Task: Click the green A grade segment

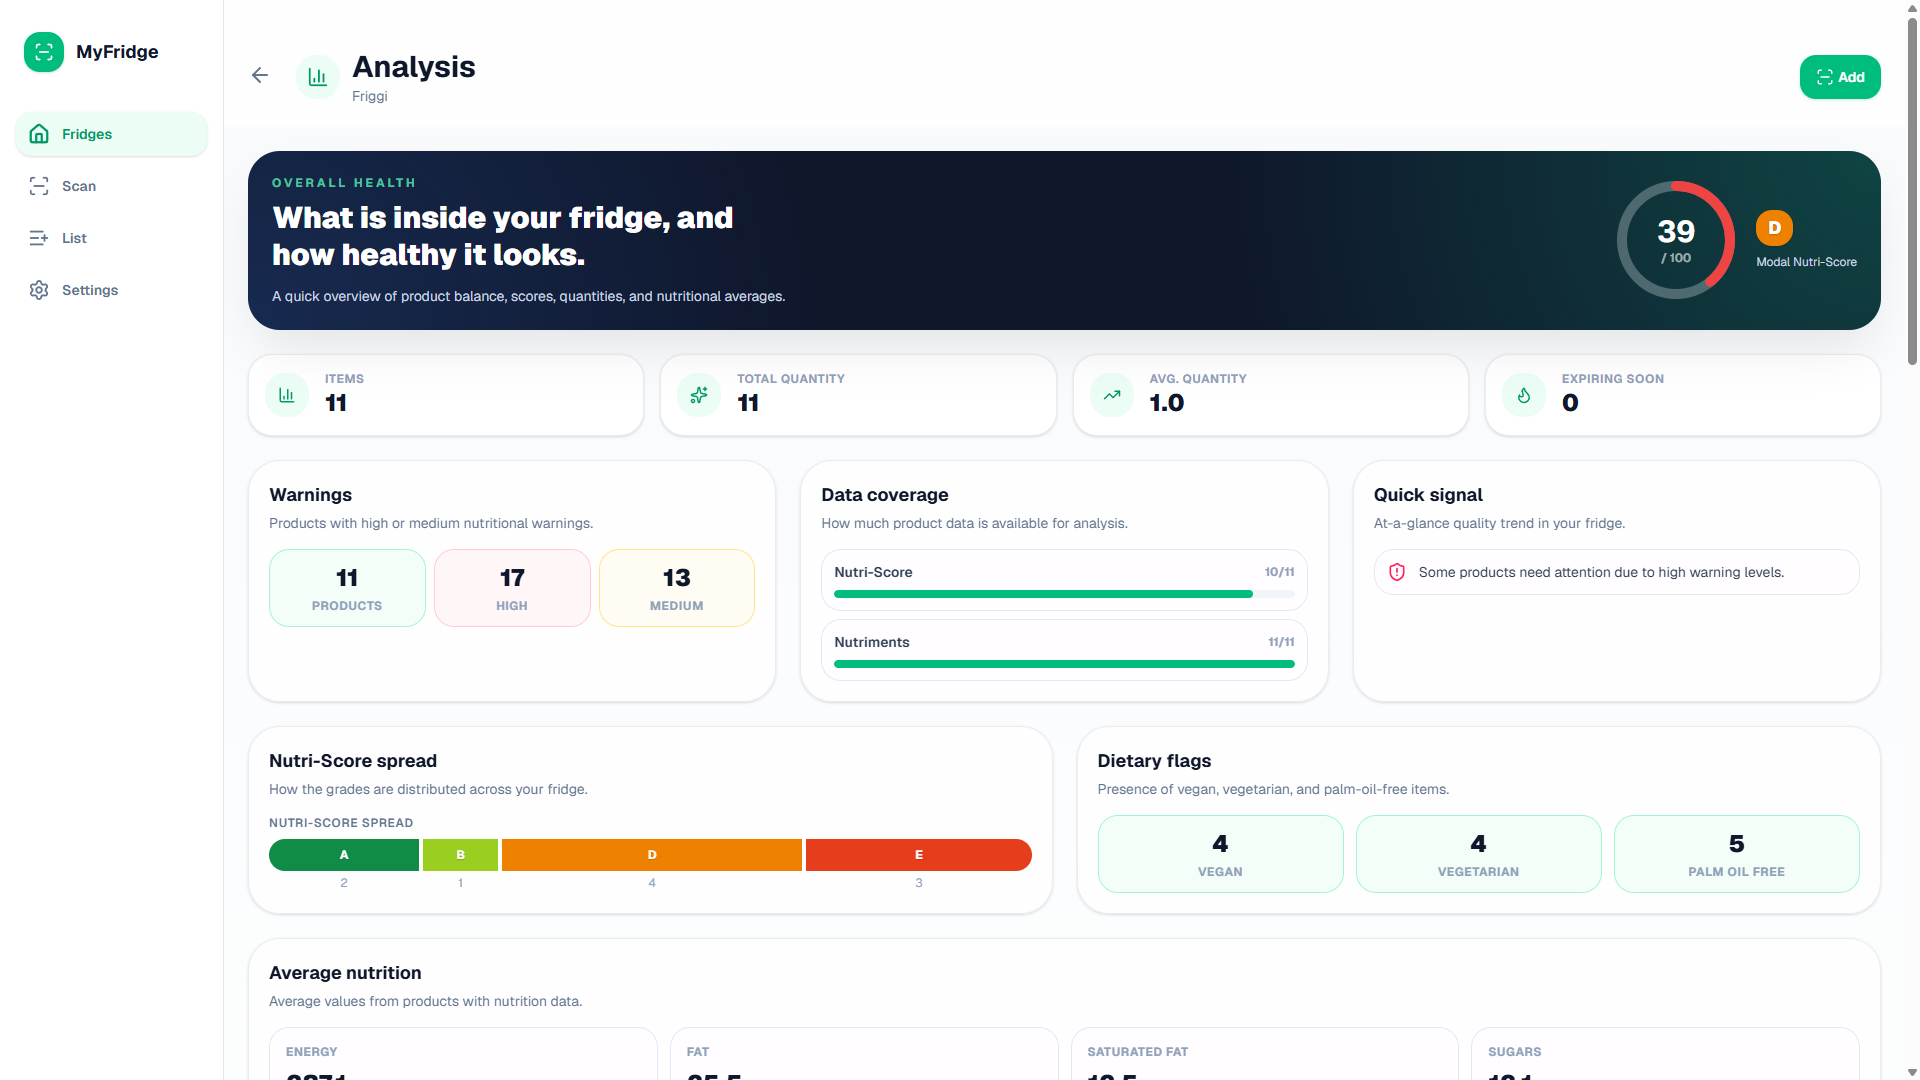Action: pos(344,855)
